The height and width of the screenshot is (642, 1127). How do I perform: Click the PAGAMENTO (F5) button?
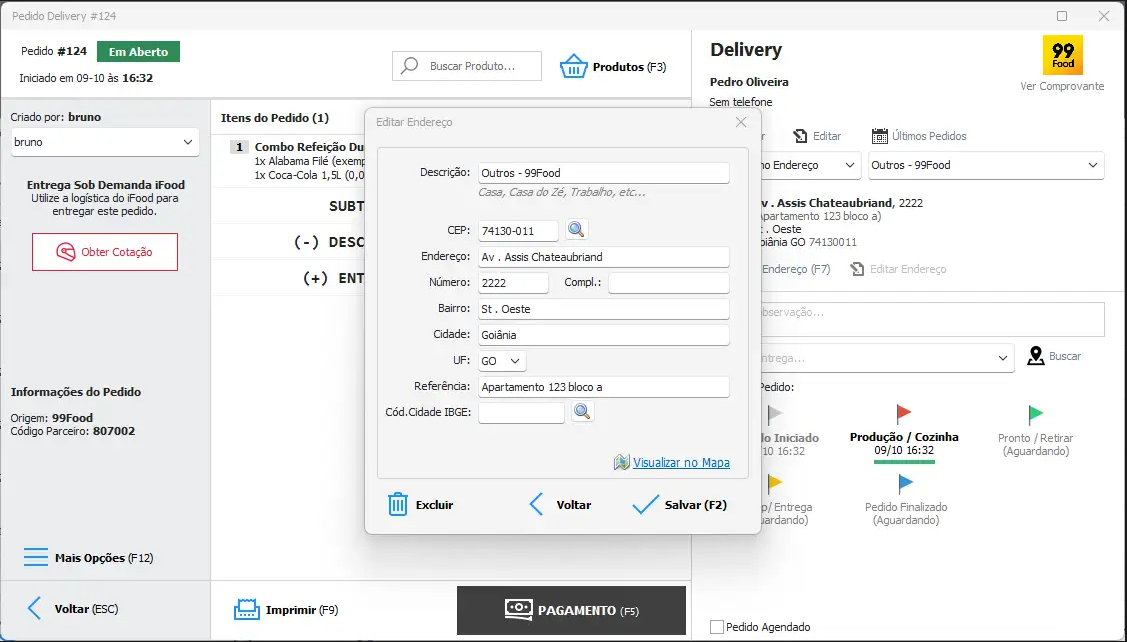(571, 610)
